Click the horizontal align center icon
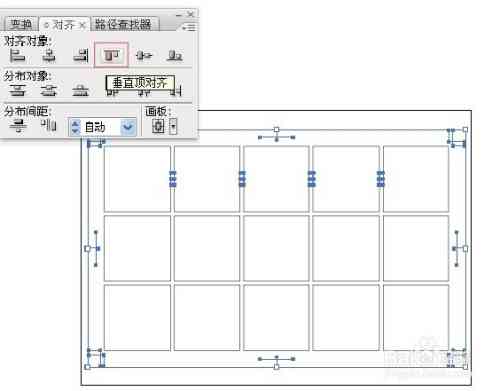 [x=49, y=55]
